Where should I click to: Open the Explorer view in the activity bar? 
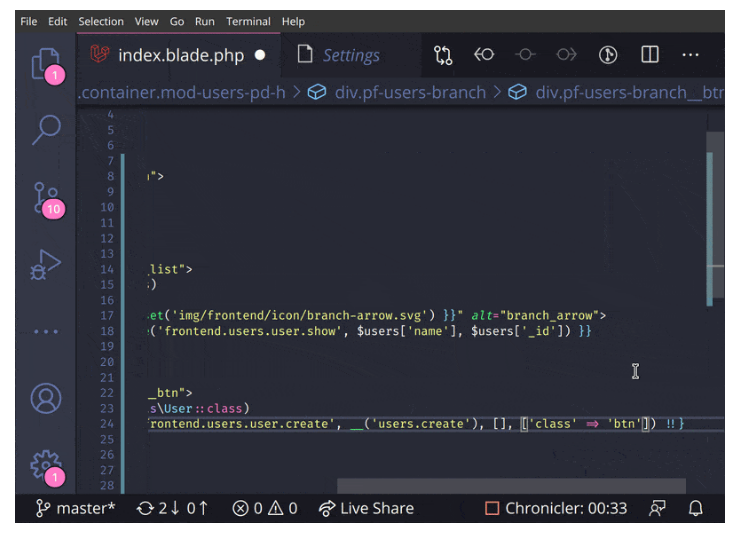tap(46, 64)
